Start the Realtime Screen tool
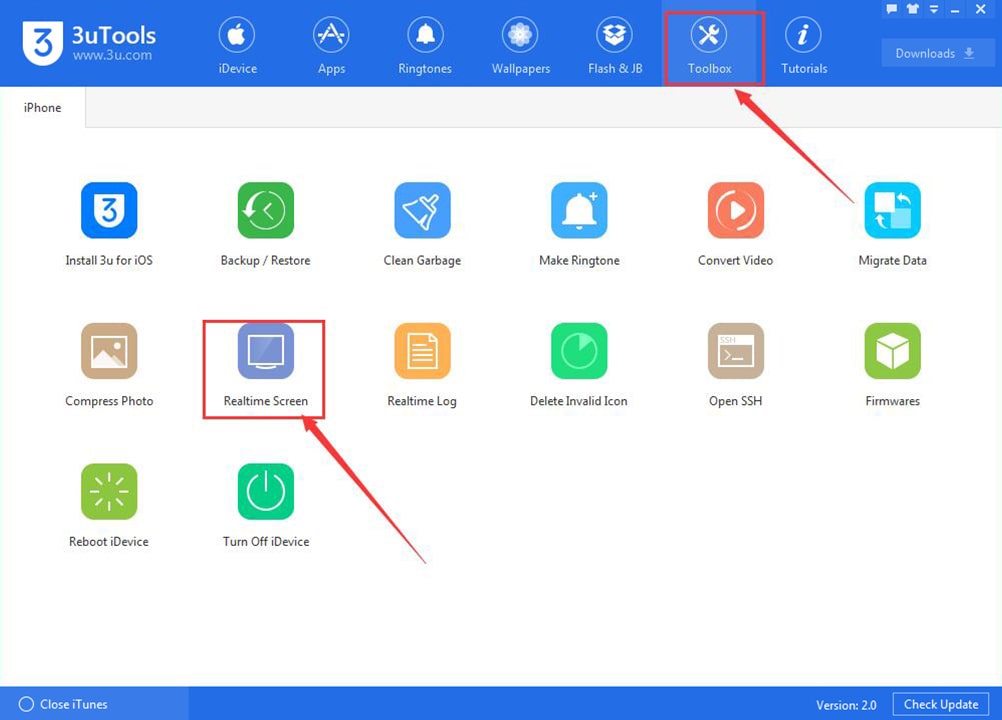Screen dimensions: 1002x720 tap(266, 351)
